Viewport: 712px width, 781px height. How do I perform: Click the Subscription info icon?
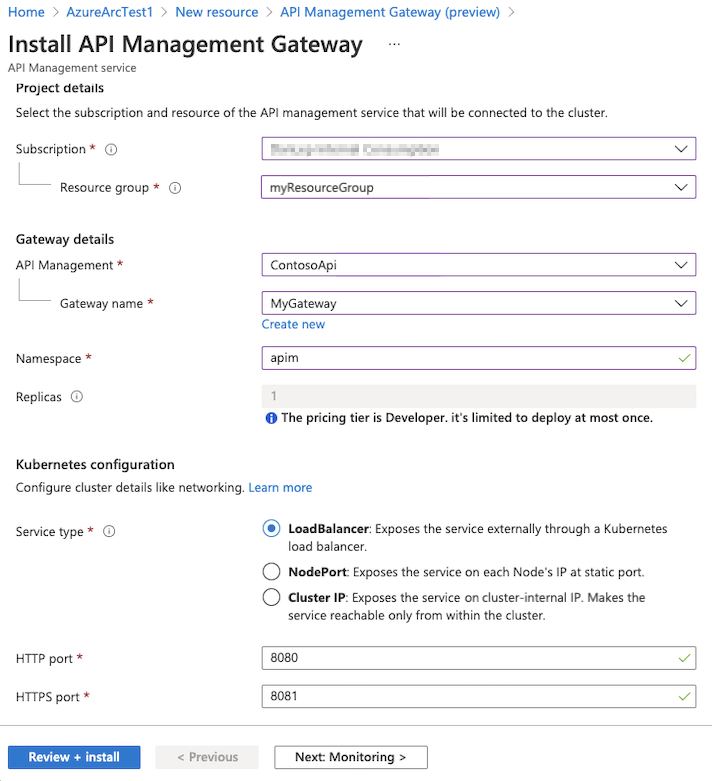coord(111,150)
